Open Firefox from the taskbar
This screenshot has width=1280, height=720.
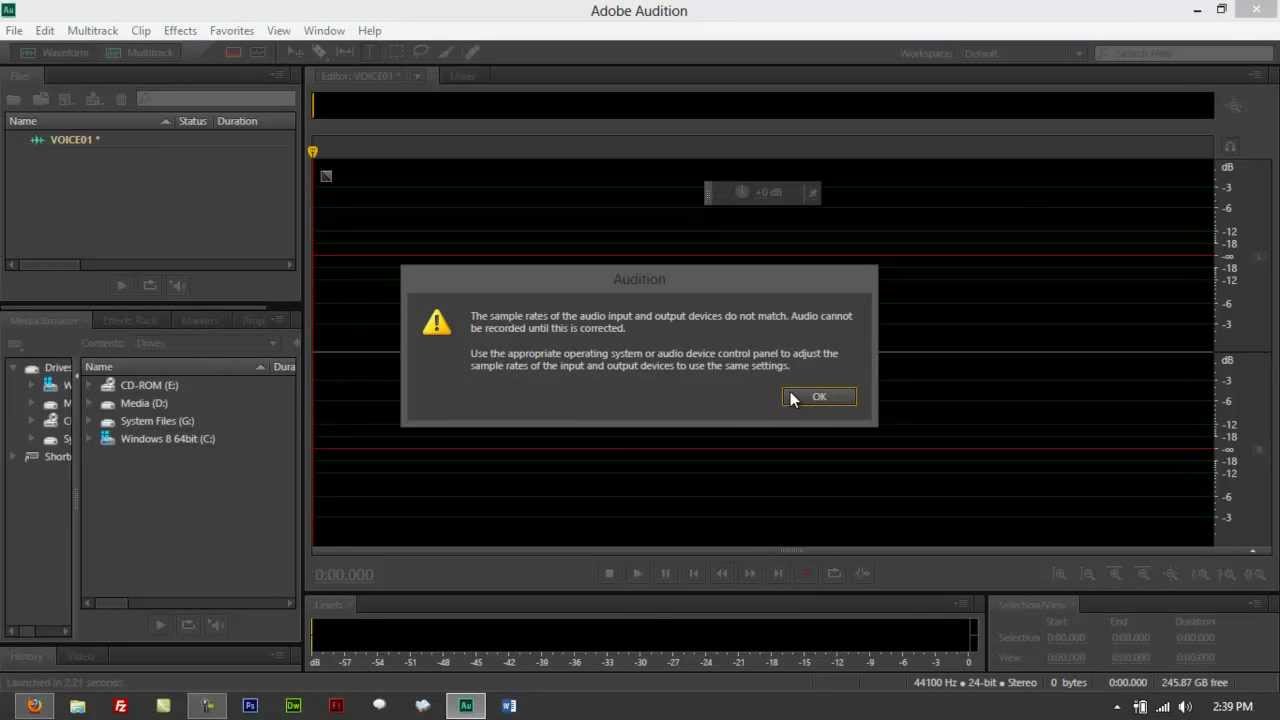35,706
